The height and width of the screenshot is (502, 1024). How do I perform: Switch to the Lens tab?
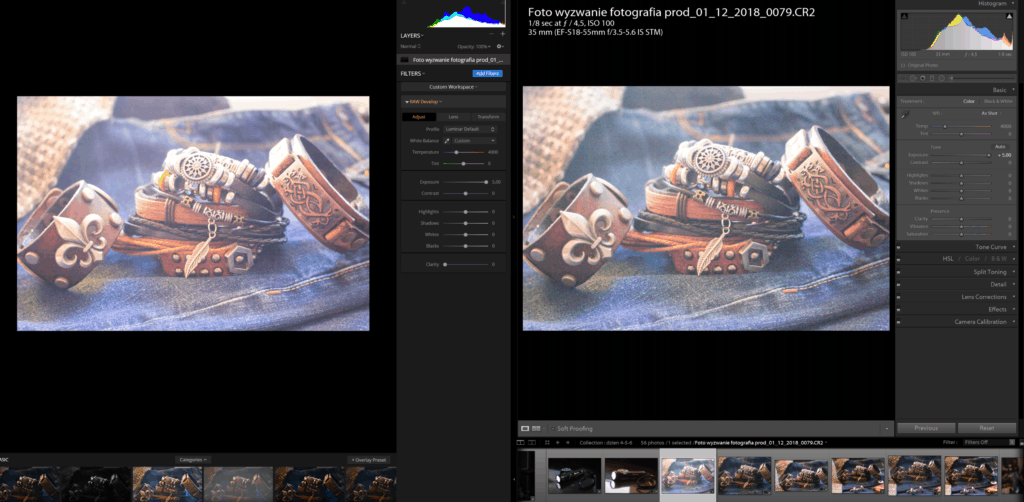pos(453,117)
